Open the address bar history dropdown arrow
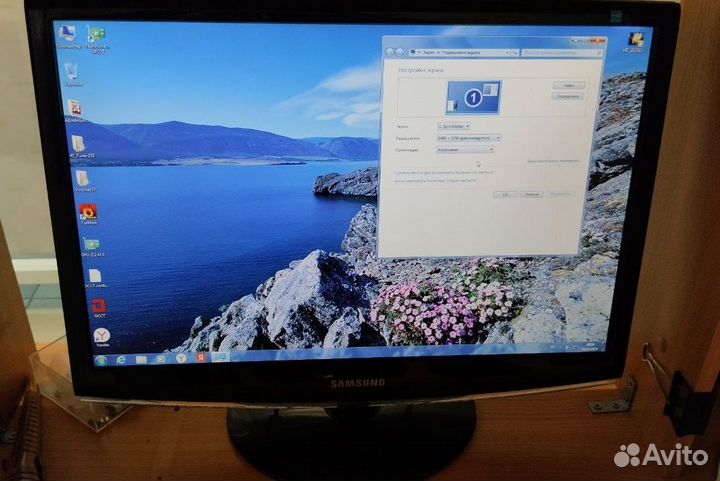 [x=507, y=53]
